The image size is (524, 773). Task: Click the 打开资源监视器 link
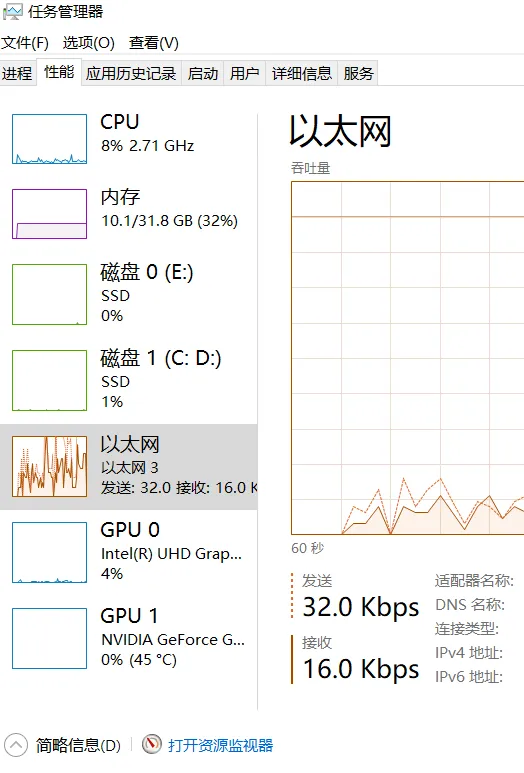tap(220, 745)
